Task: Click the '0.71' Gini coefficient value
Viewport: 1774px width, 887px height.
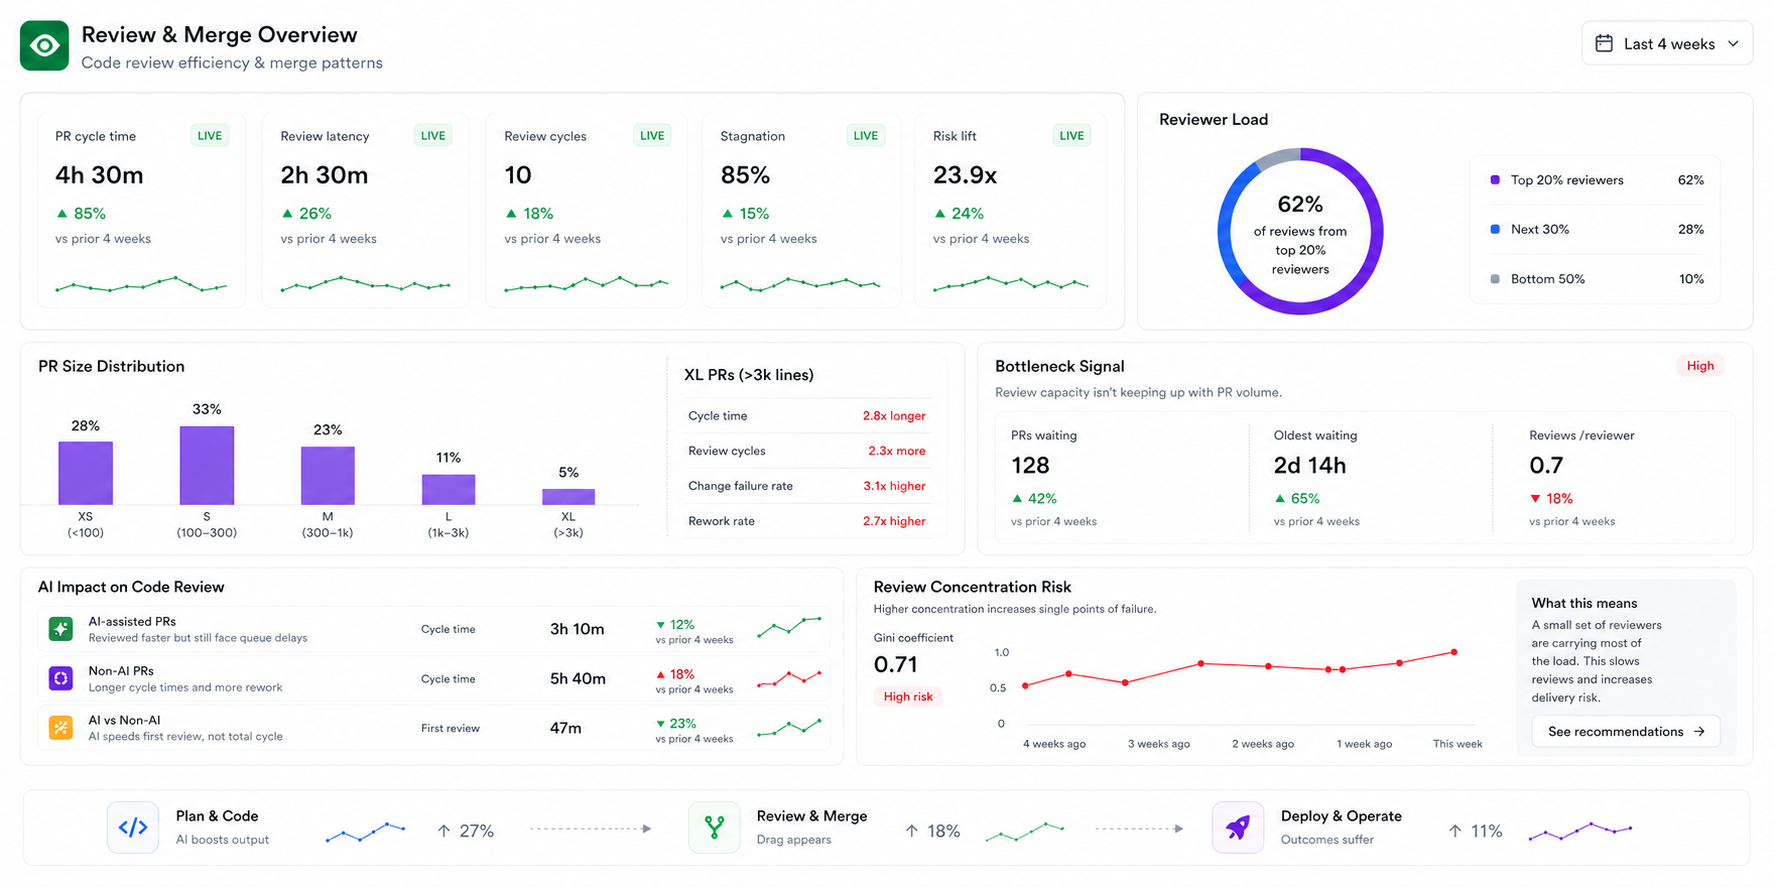Action: tap(896, 664)
